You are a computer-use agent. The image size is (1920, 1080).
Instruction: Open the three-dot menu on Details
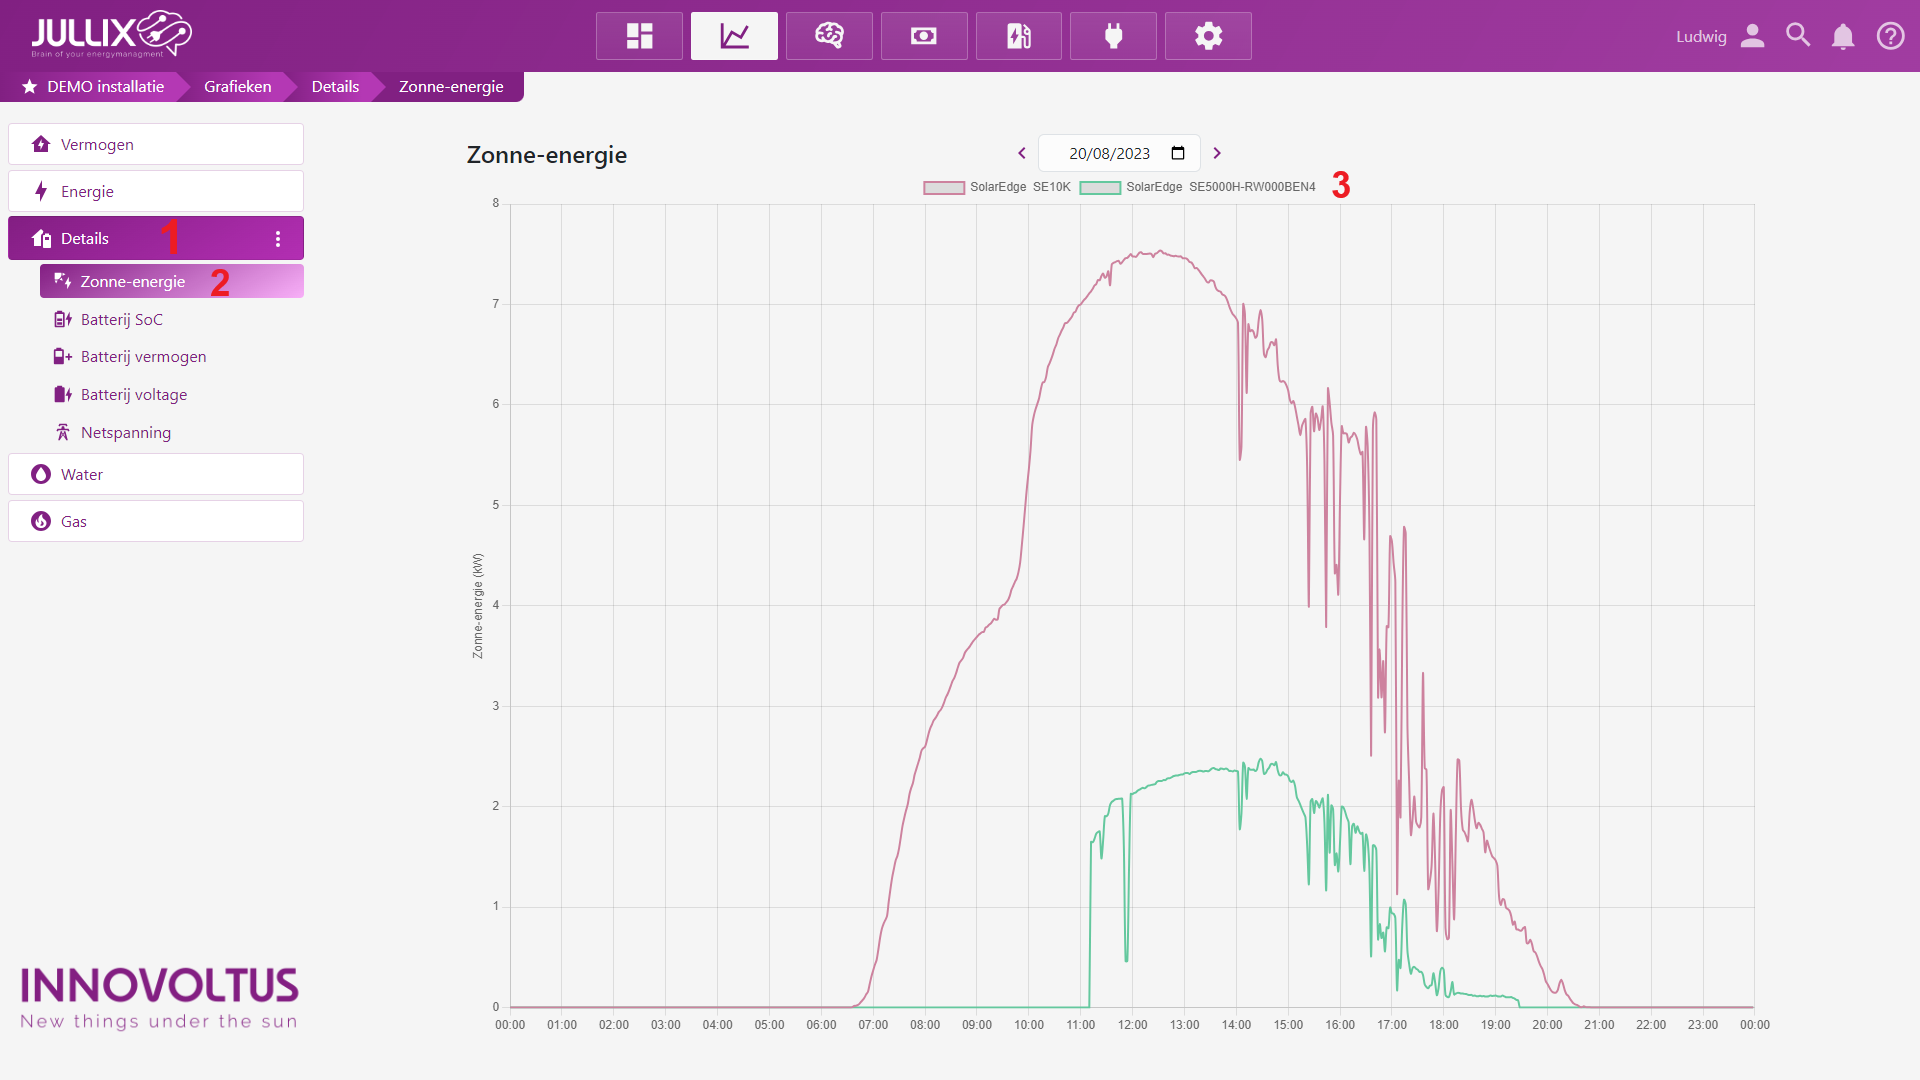click(278, 239)
